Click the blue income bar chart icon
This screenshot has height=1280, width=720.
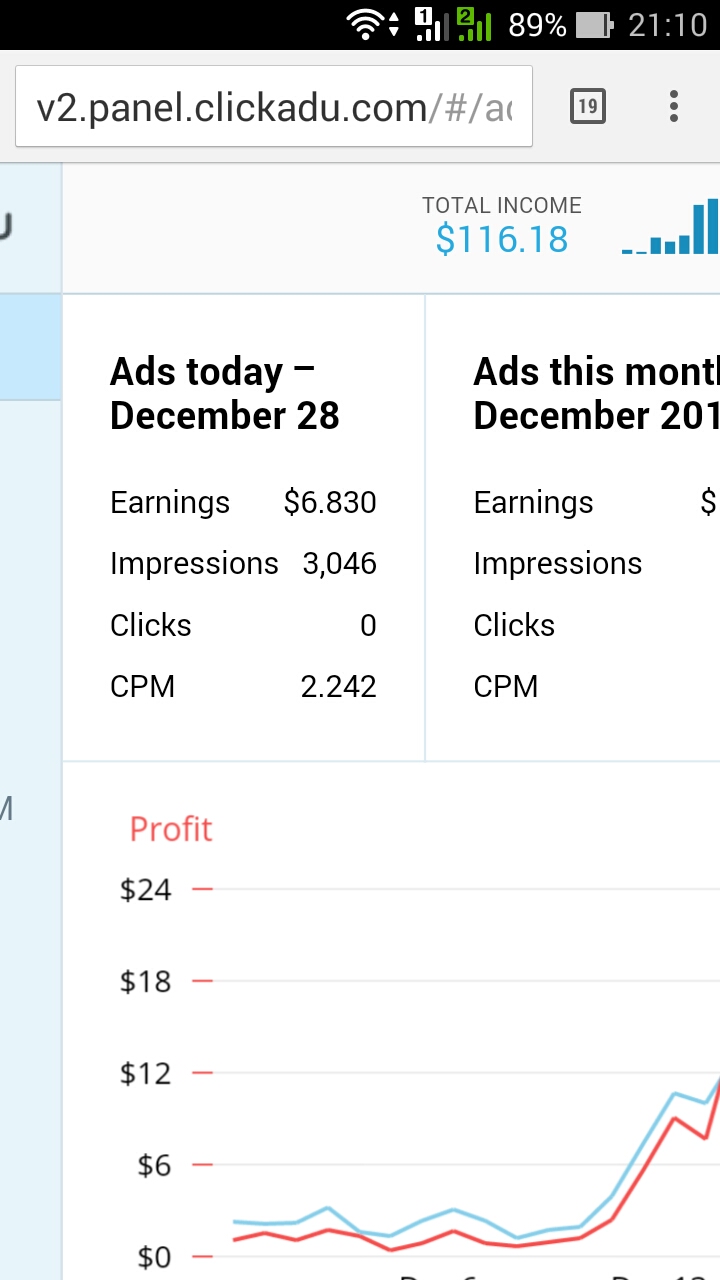click(x=672, y=228)
